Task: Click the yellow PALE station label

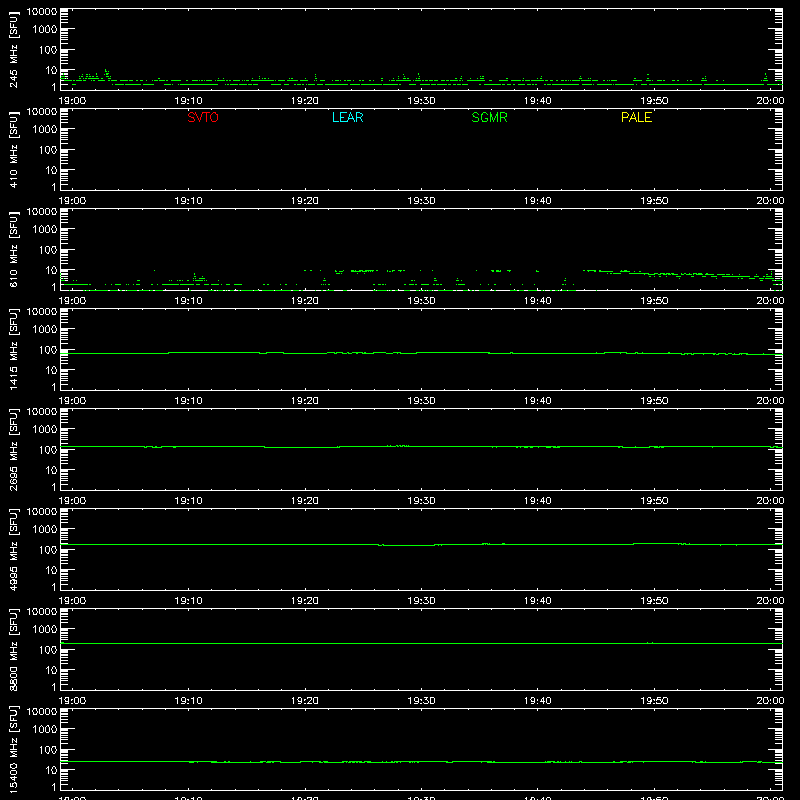Action: pyautogui.click(x=636, y=117)
